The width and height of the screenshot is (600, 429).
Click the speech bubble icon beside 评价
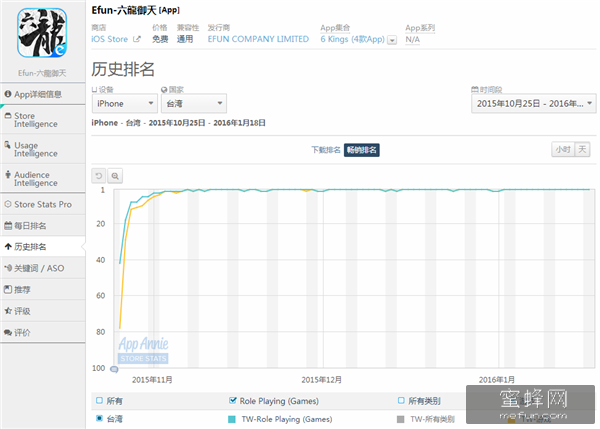(x=8, y=332)
